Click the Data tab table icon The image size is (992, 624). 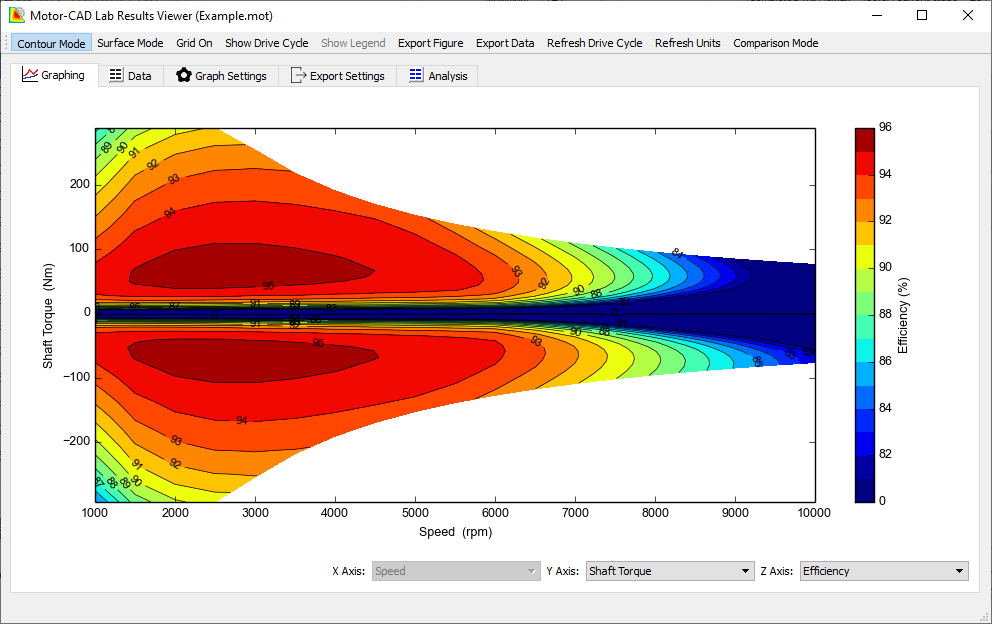click(x=116, y=75)
